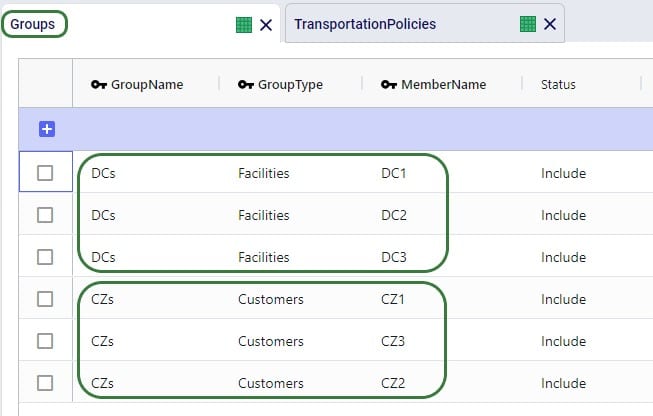Select the MemberName cell containing CZ3
The width and height of the screenshot is (653, 416).
[394, 341]
